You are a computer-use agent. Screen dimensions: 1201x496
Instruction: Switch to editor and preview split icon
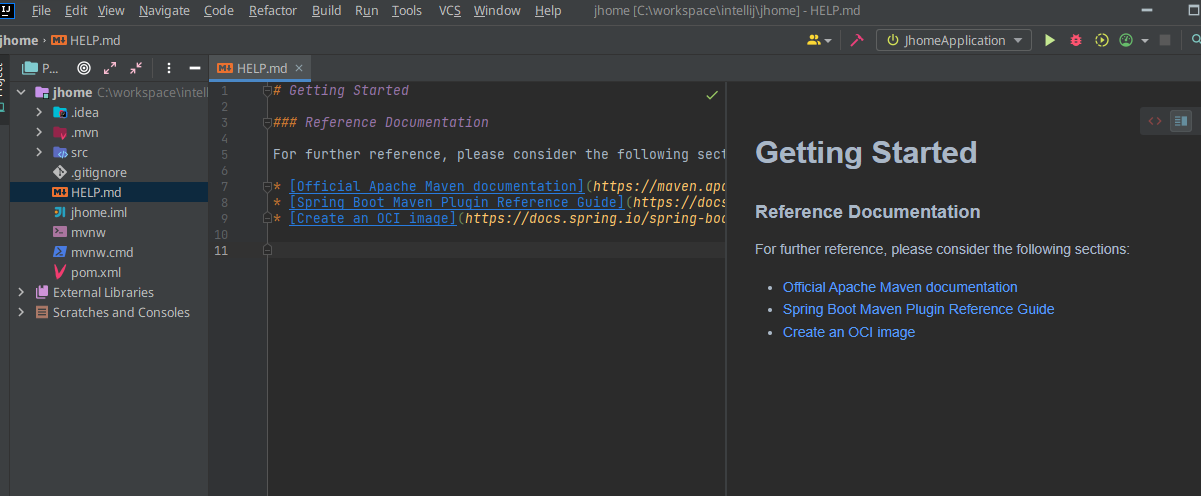coord(1181,121)
